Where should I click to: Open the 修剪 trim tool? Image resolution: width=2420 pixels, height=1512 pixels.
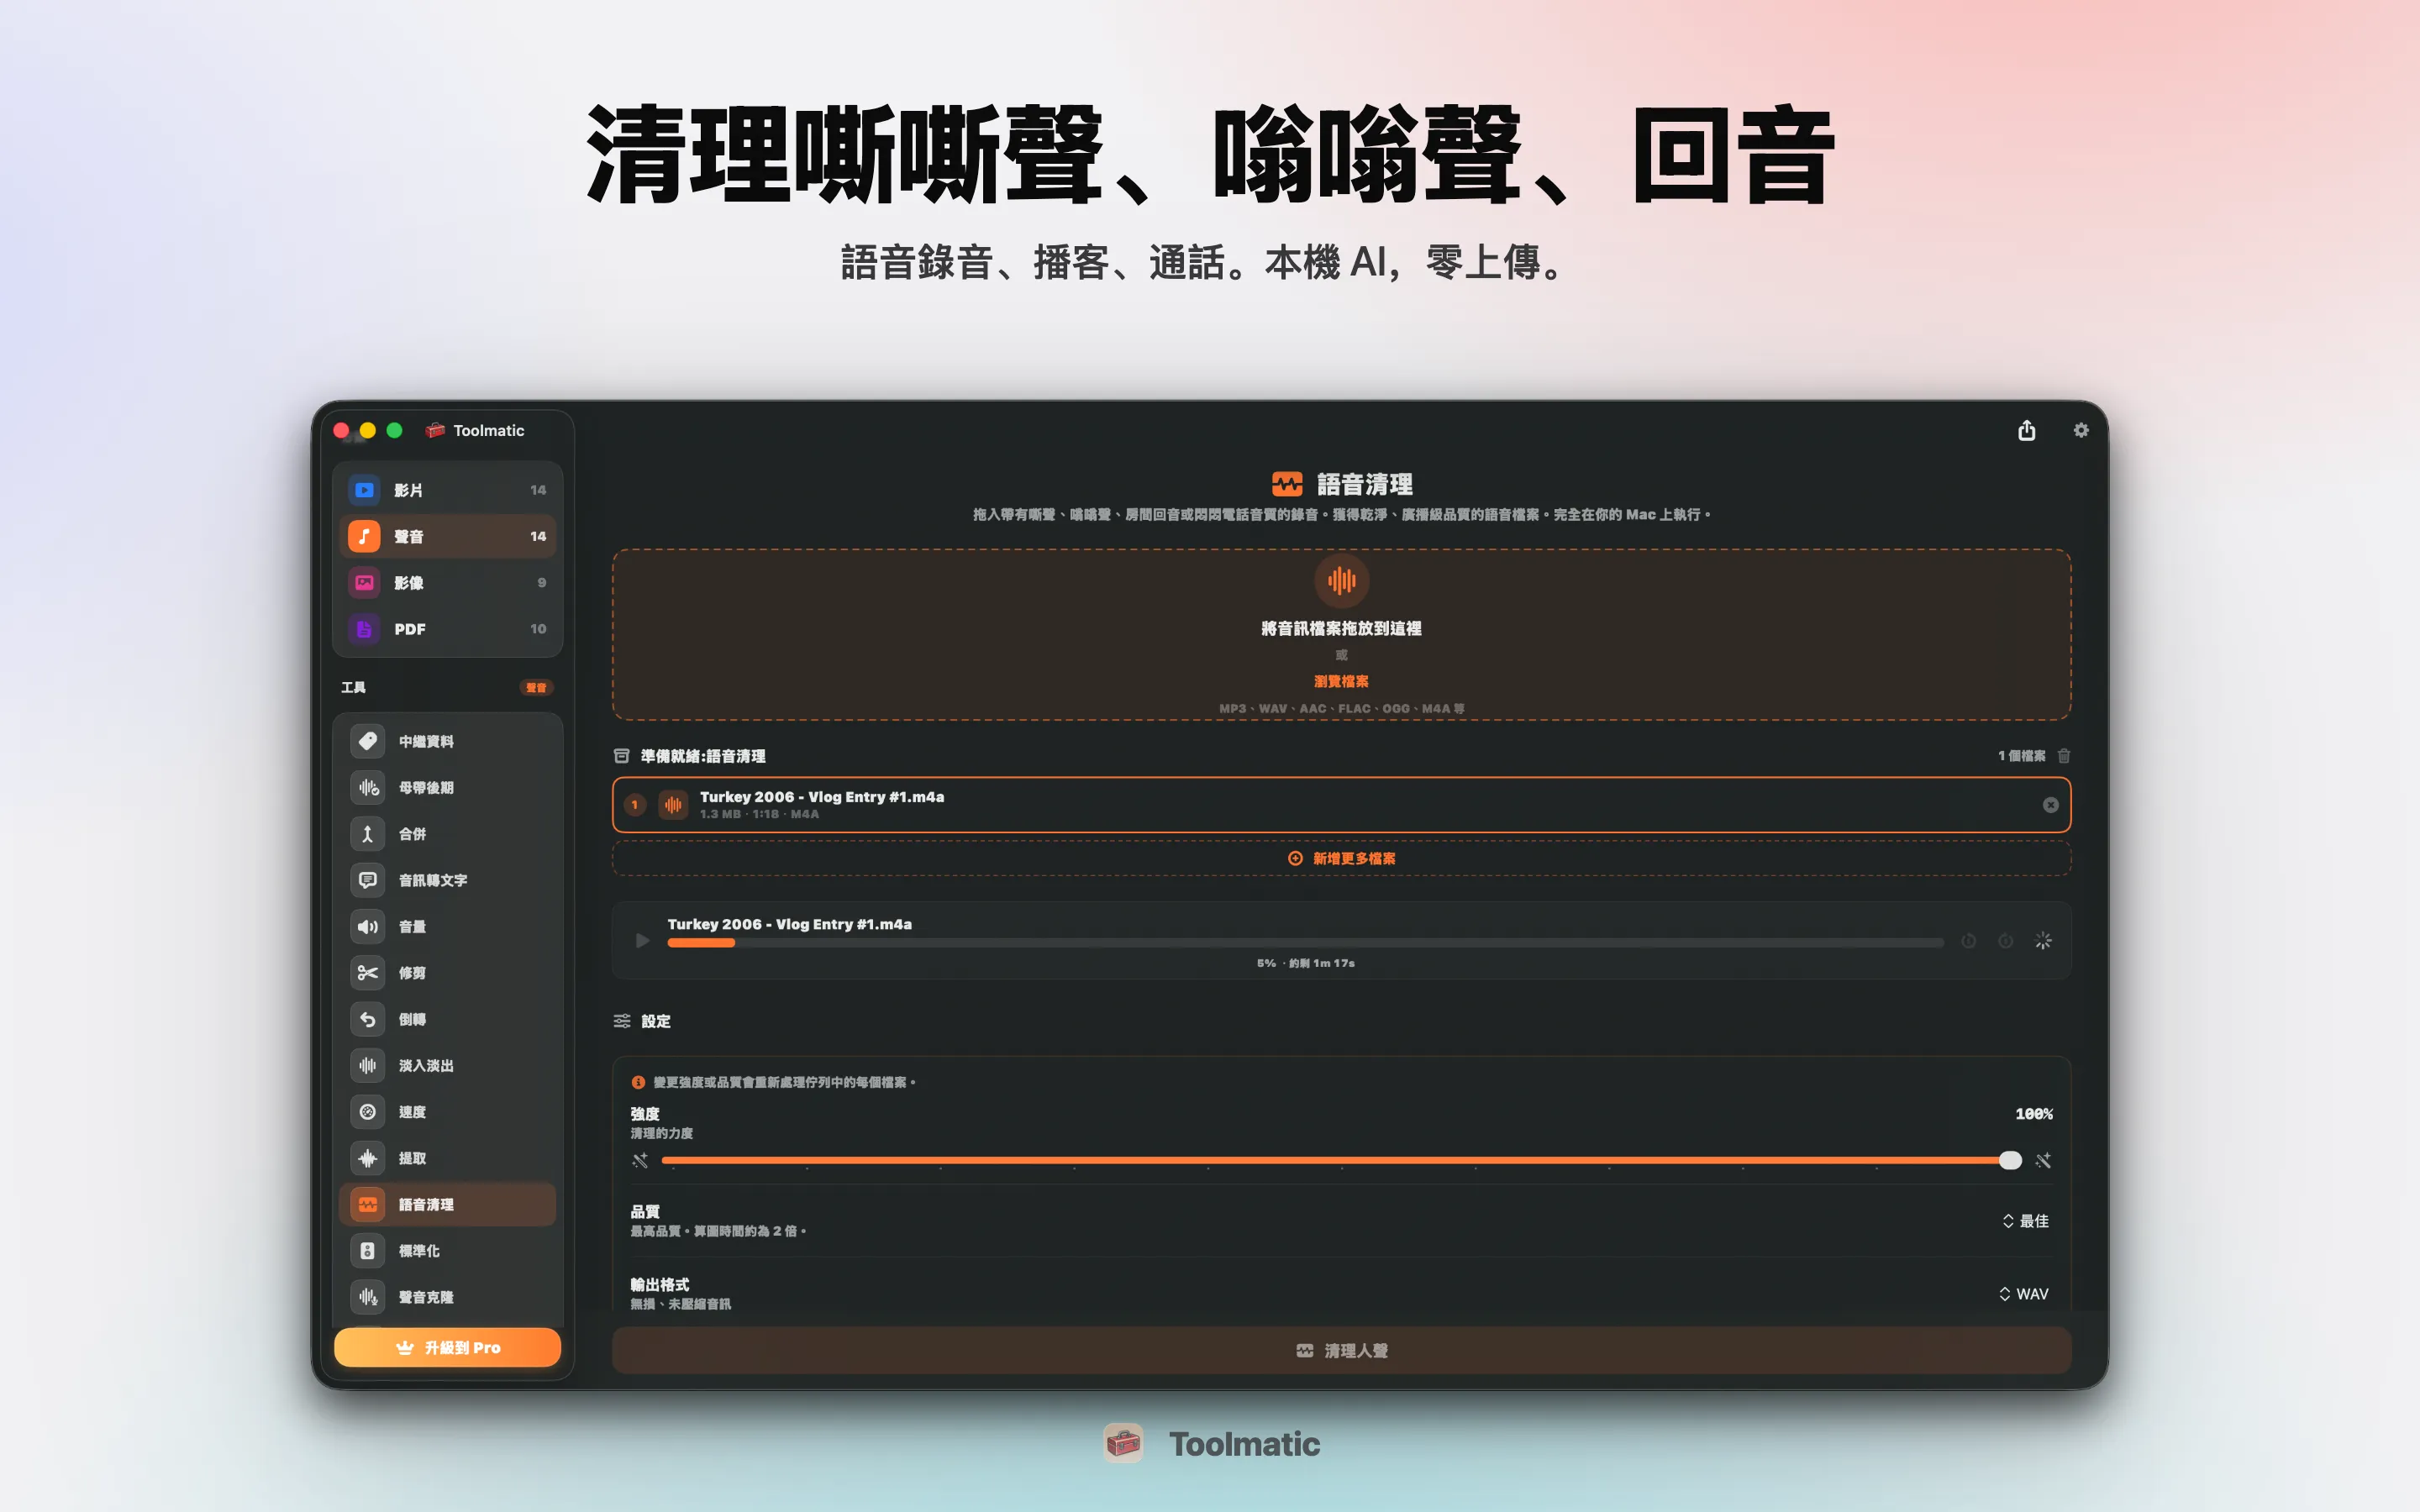point(447,973)
